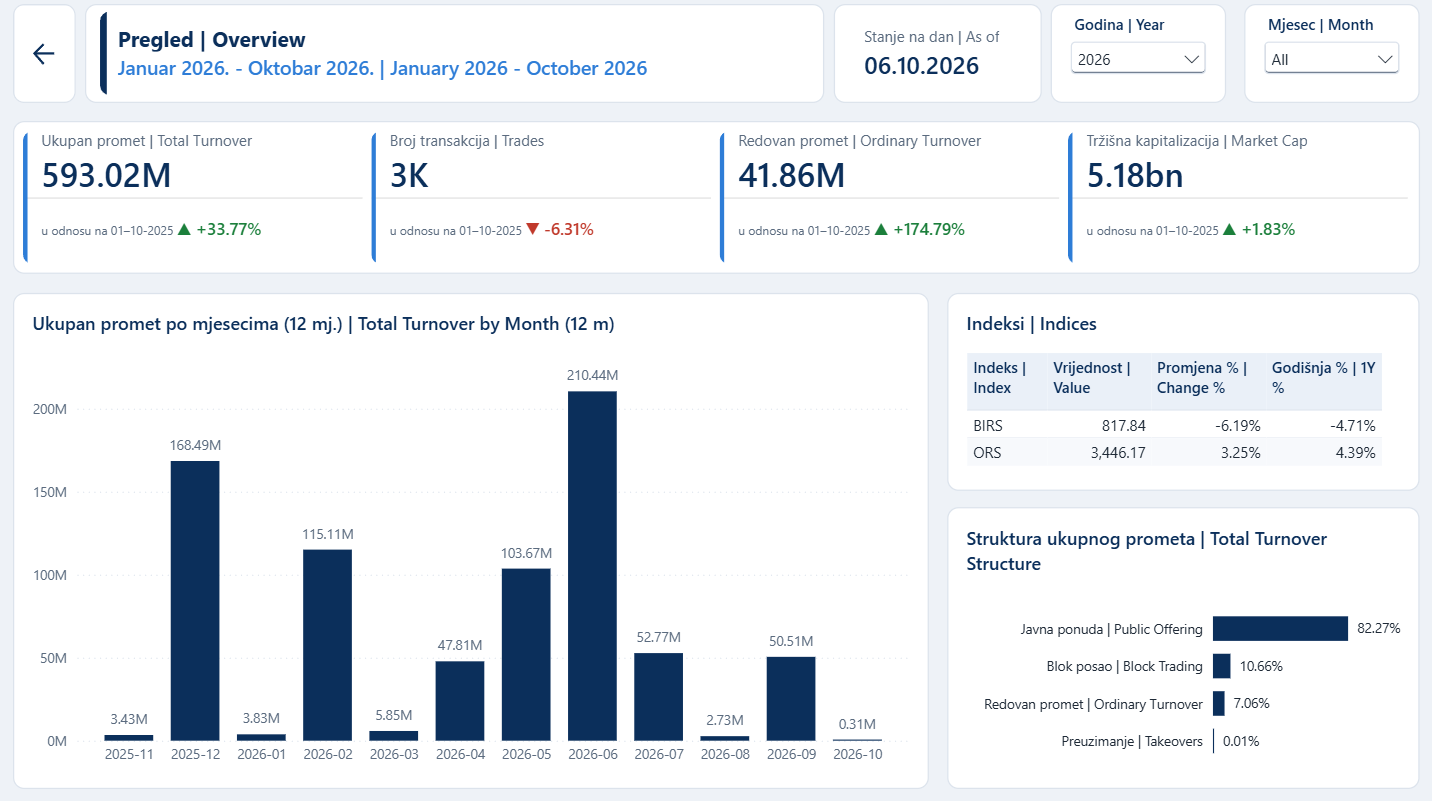Select the ORS index name cell
Screen dimensions: 1432x801
1006,452
